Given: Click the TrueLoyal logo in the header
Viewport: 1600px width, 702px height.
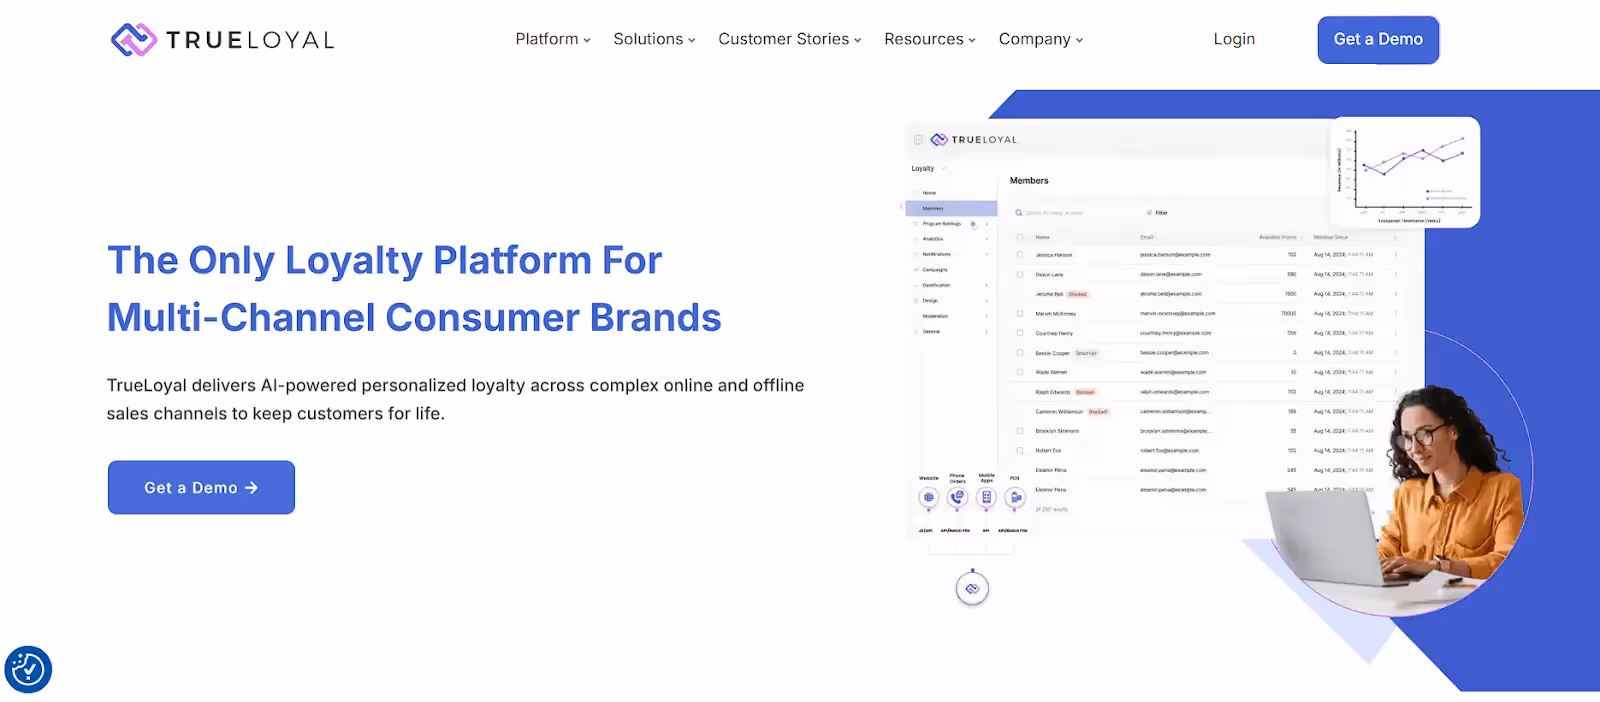Looking at the screenshot, I should pos(222,40).
